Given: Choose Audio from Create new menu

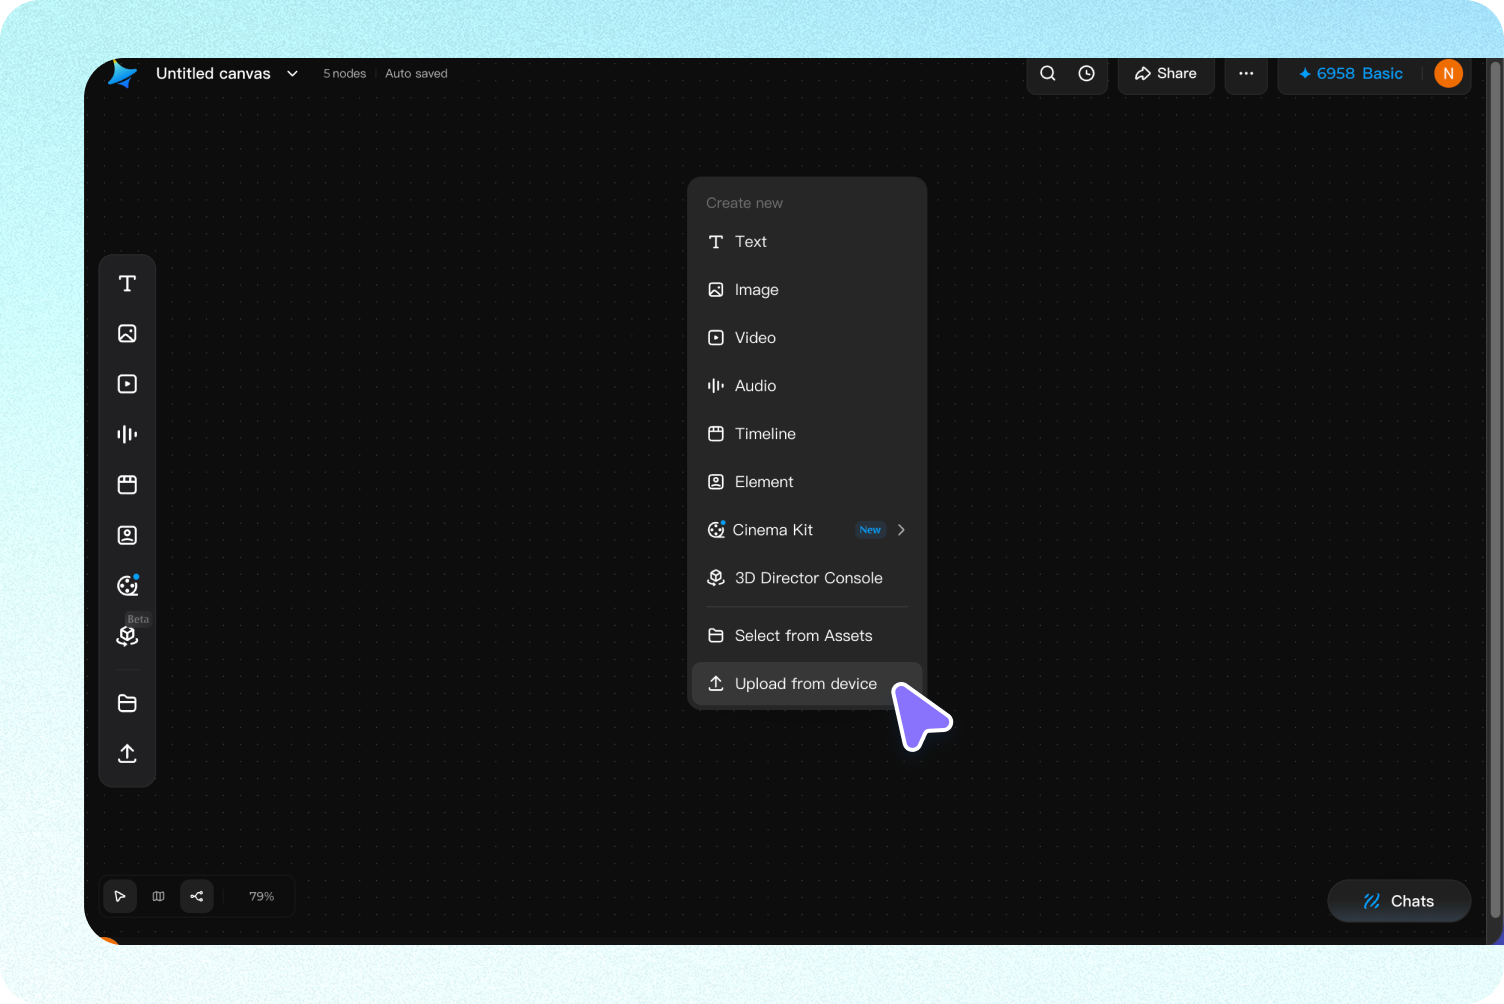Looking at the screenshot, I should 807,386.
